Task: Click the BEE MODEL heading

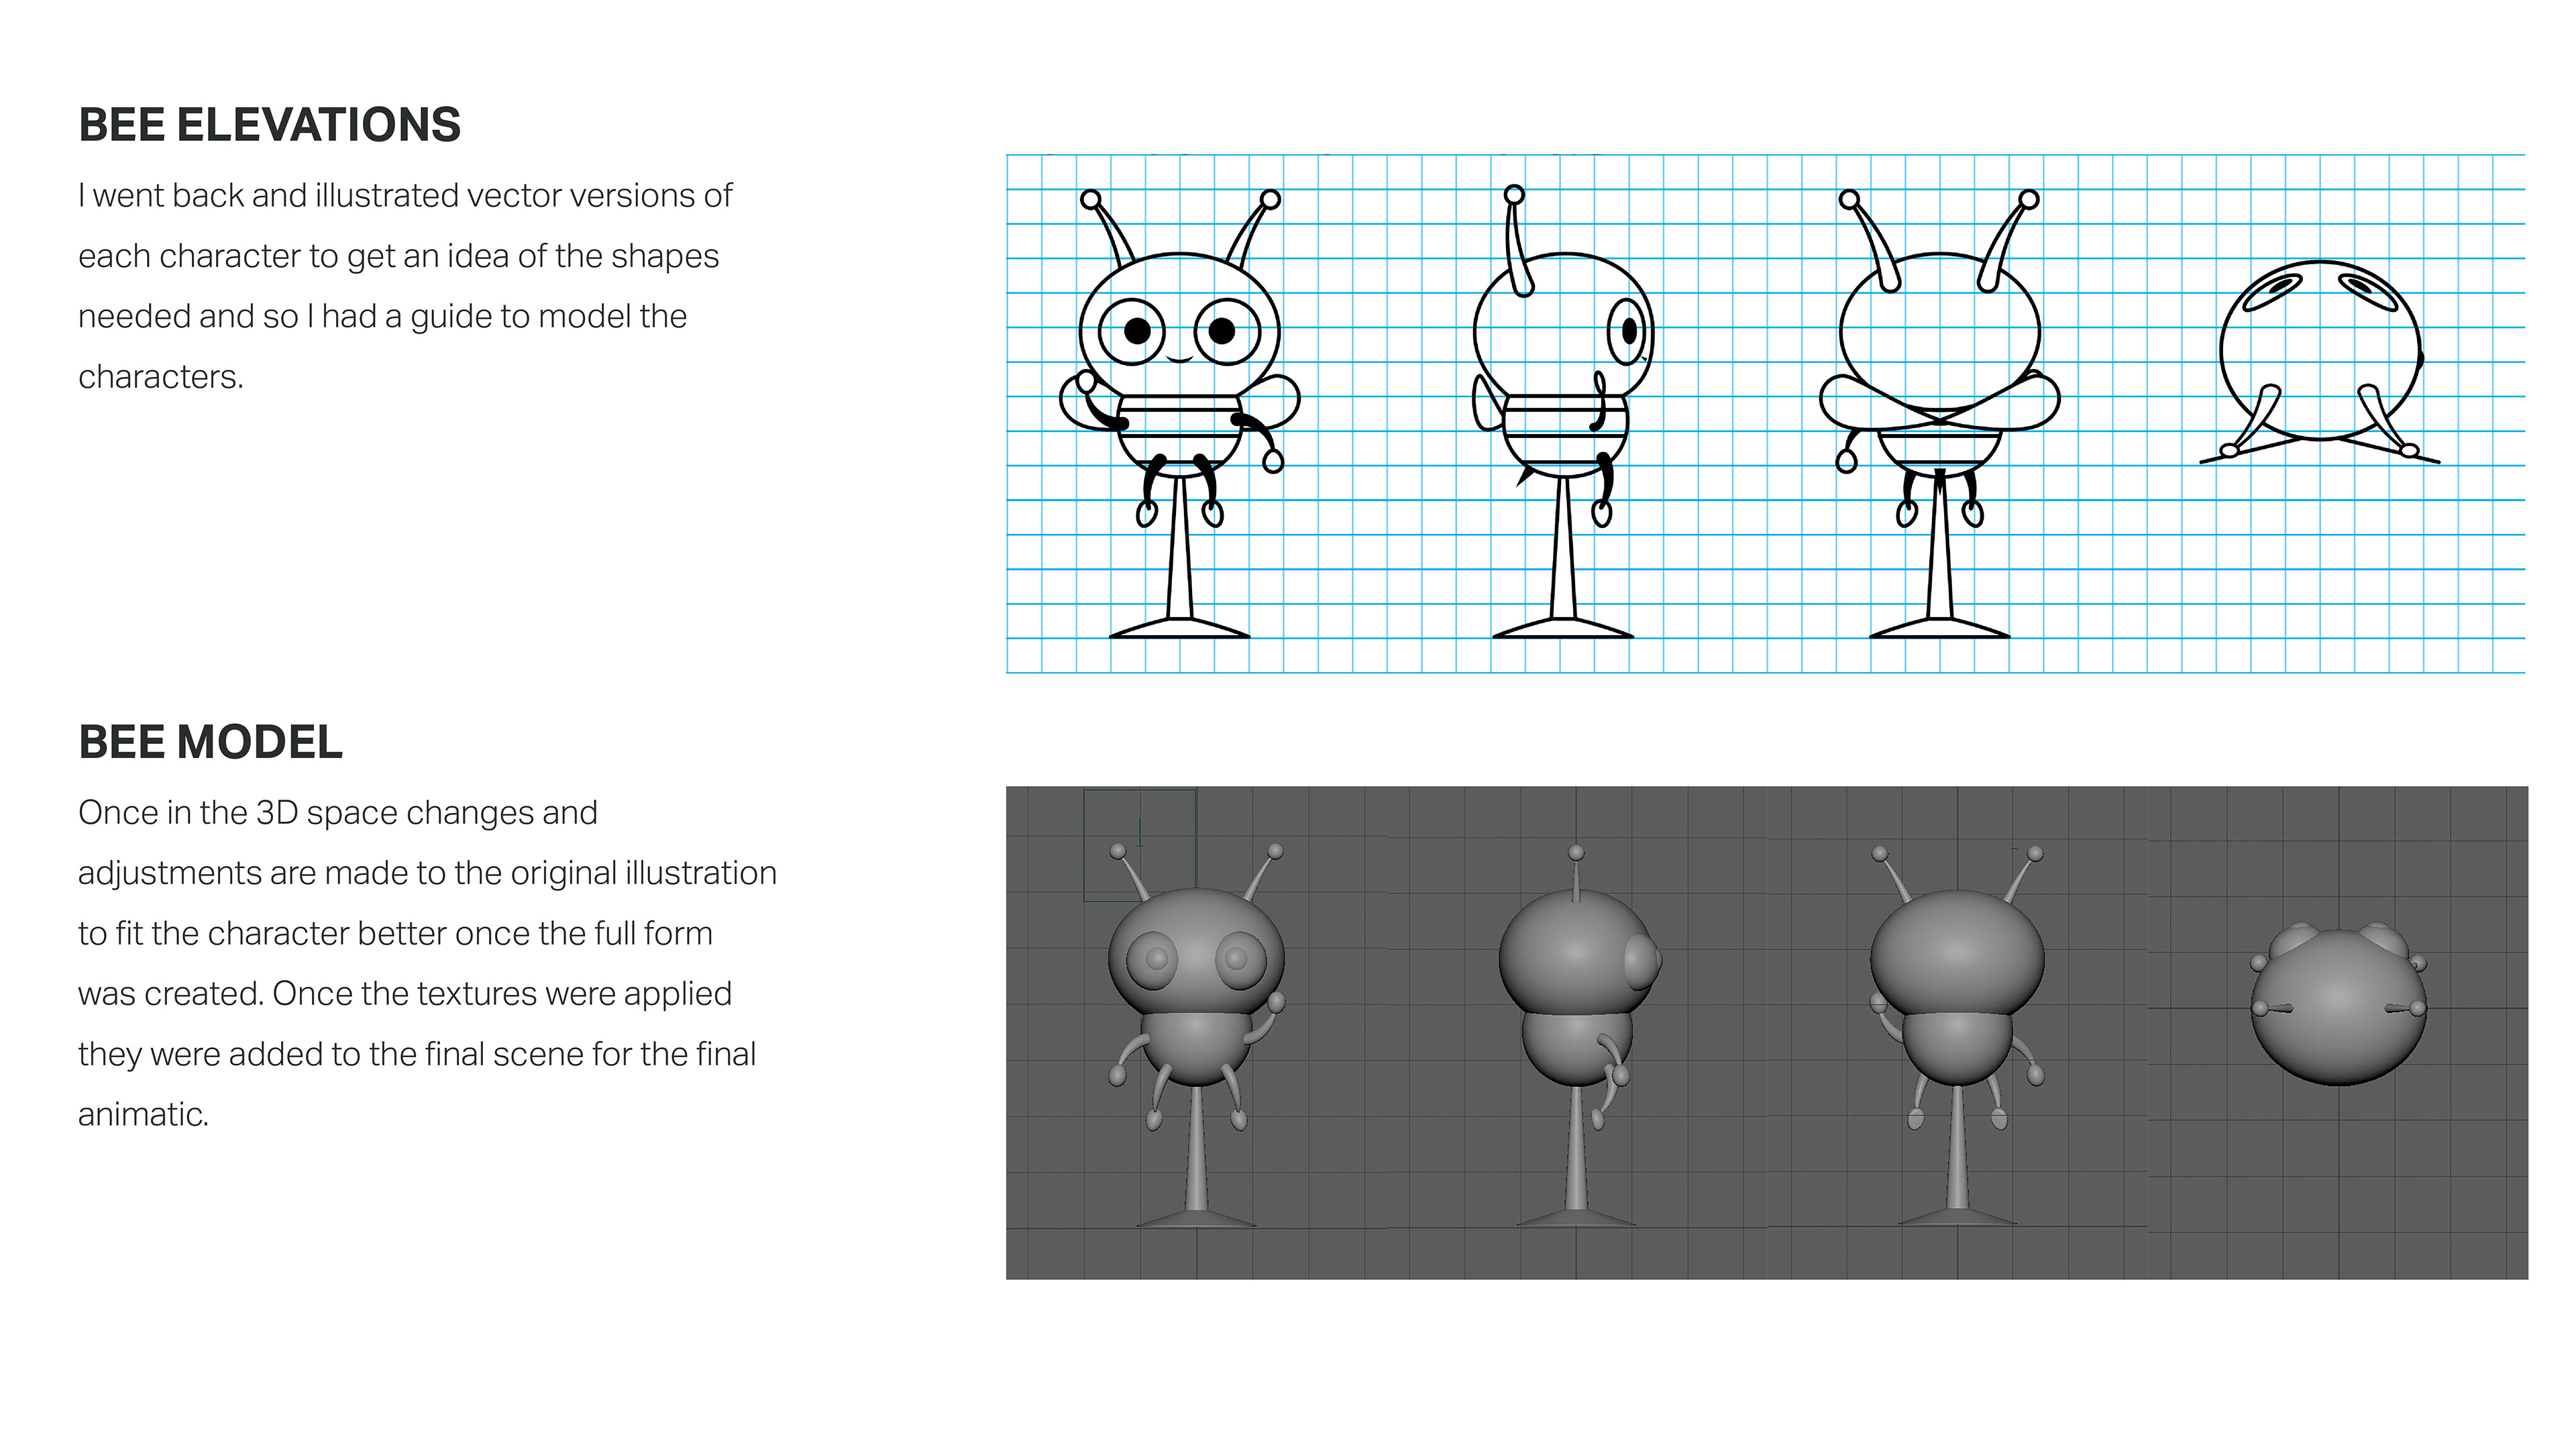Action: (x=210, y=742)
